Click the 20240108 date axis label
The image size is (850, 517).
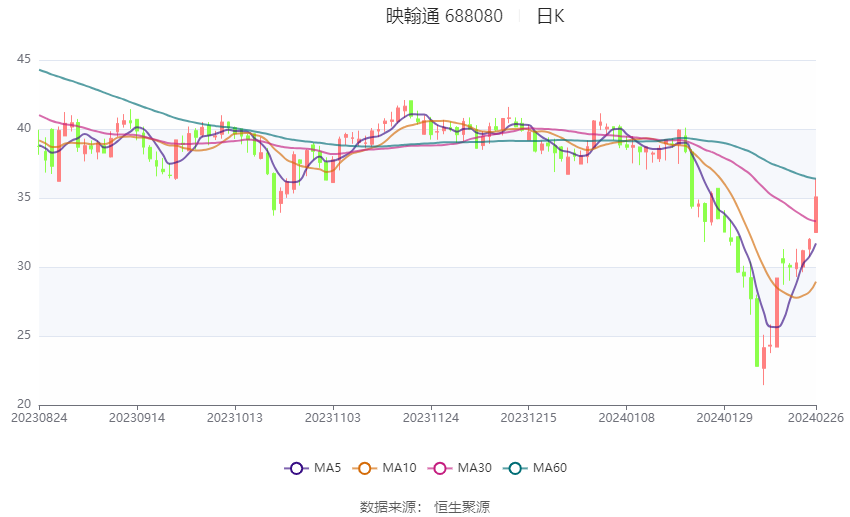(627, 418)
